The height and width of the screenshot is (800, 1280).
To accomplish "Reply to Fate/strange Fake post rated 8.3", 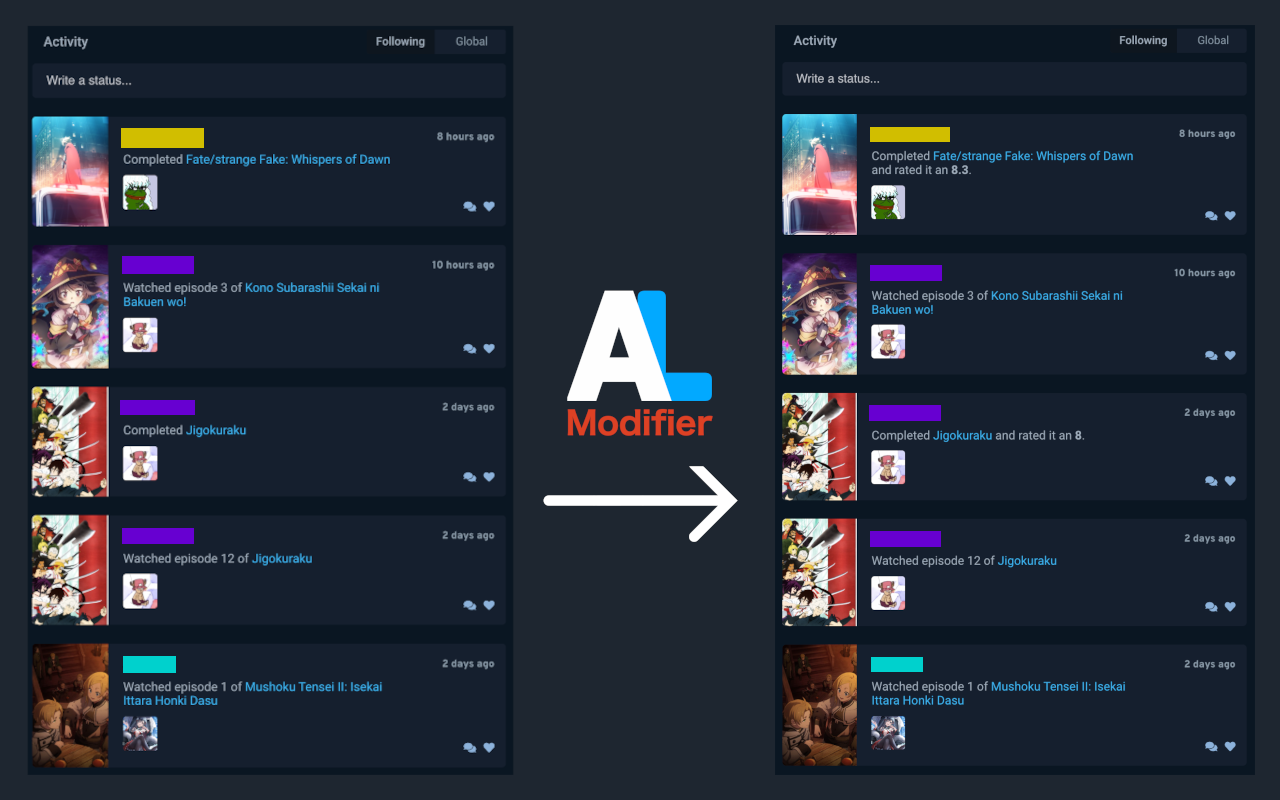I will click(1211, 216).
